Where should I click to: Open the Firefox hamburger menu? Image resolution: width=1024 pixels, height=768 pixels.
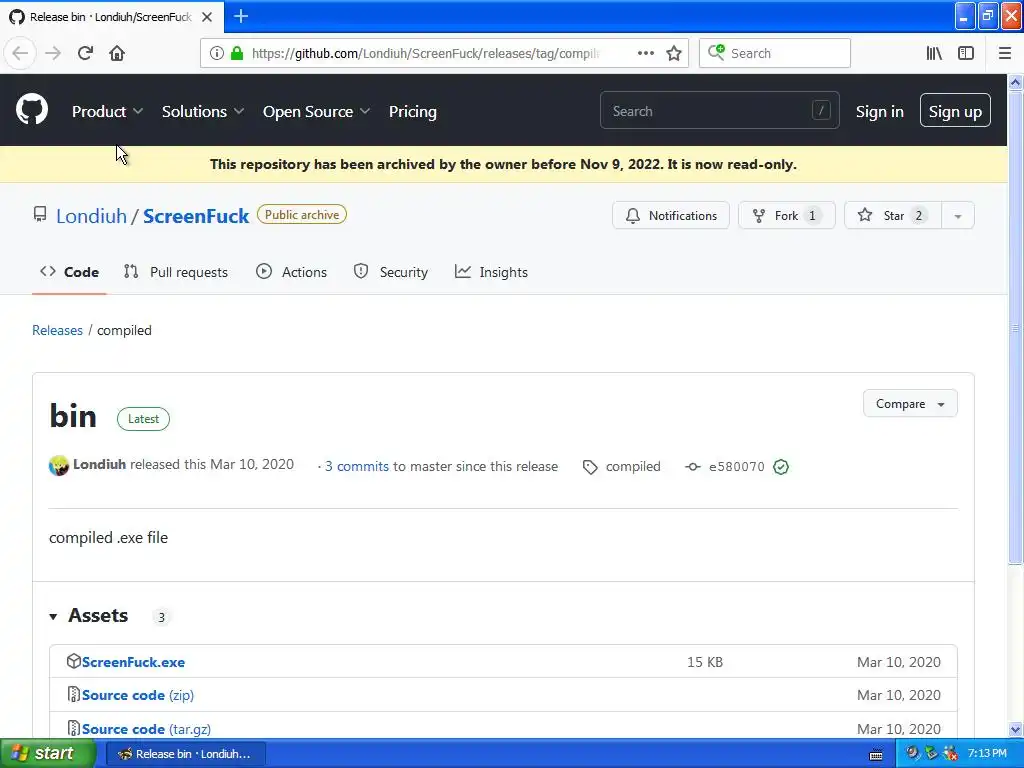tap(1005, 54)
